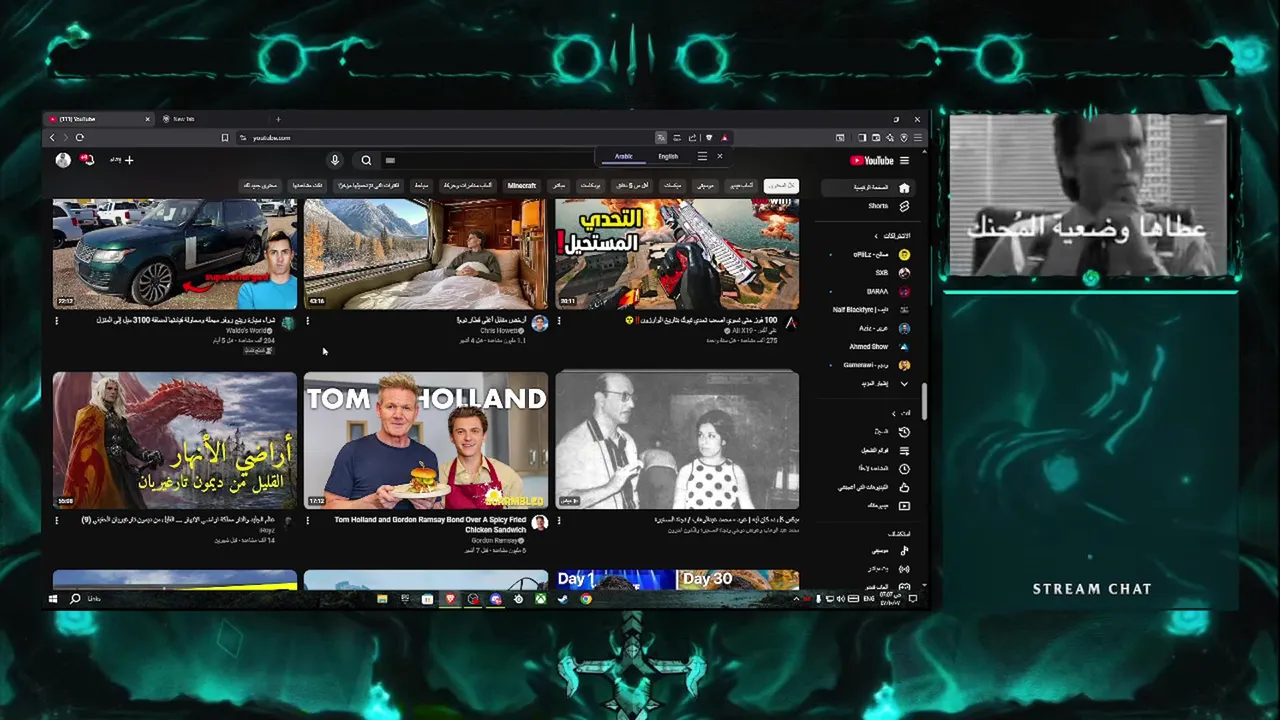Select Arabic in the translate popup

click(624, 156)
